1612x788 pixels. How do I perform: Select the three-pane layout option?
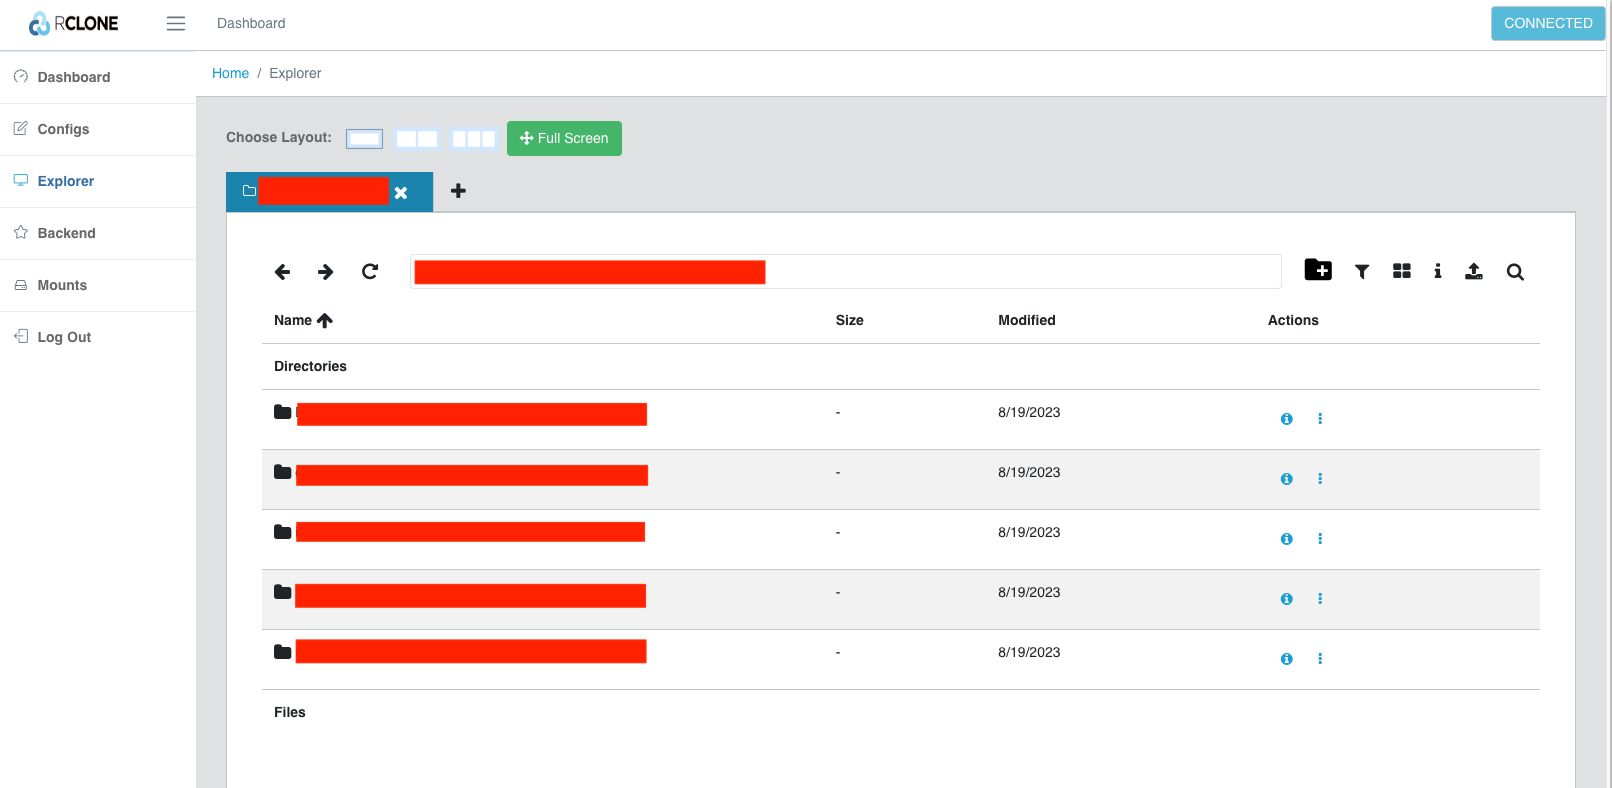click(473, 139)
